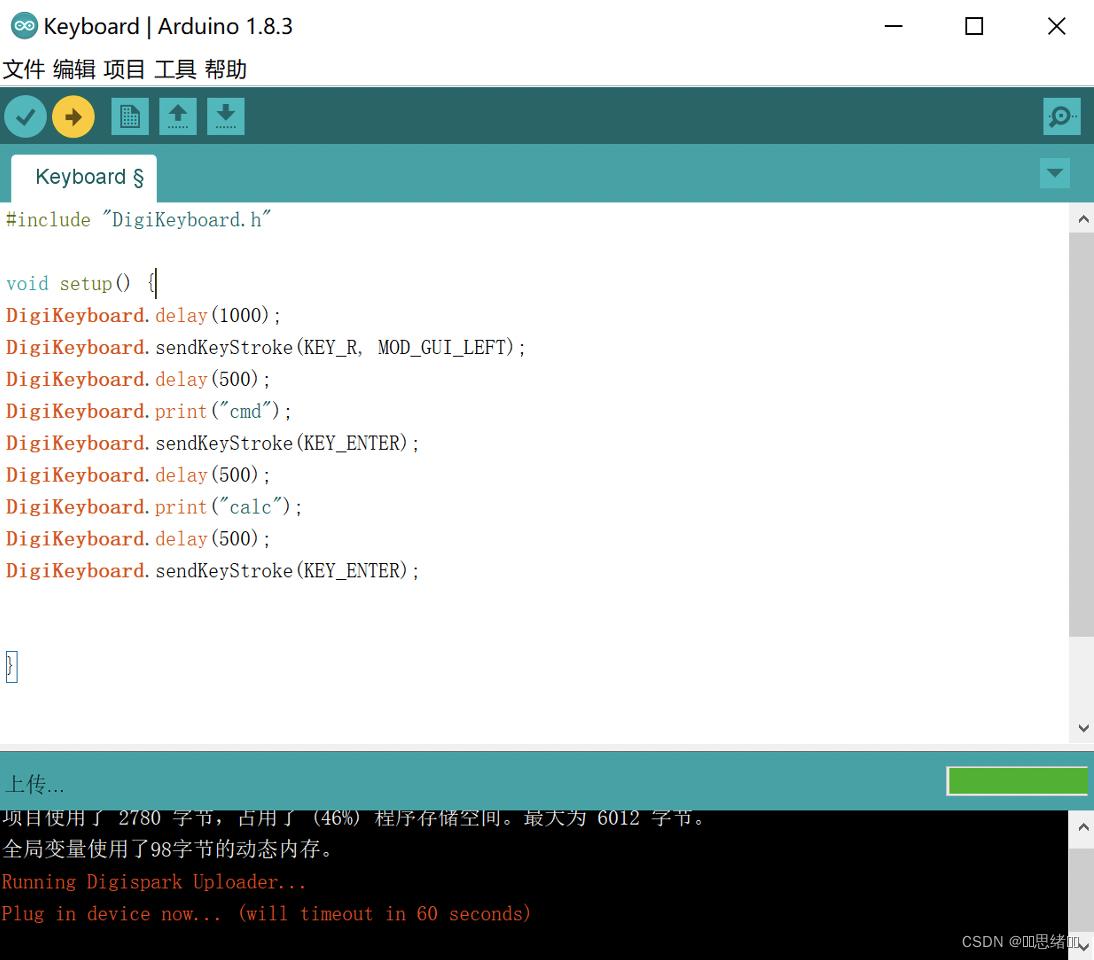Click the last sendKeyStroke(KEY_ENTER) line

(x=212, y=571)
